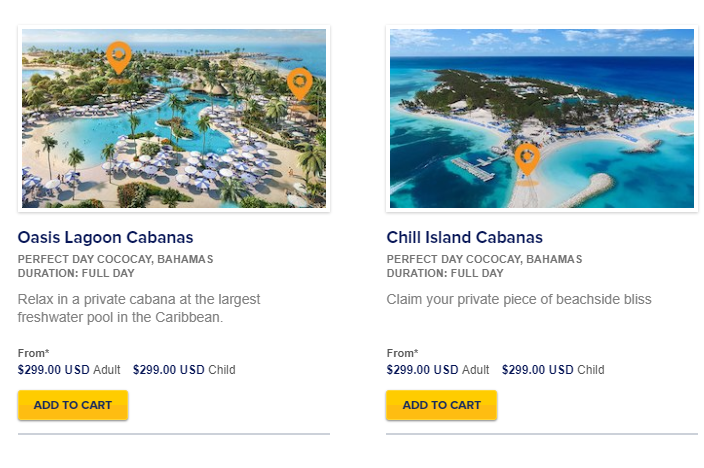
Task: Add Oasis Lagoon Cabanas to cart
Action: point(73,405)
